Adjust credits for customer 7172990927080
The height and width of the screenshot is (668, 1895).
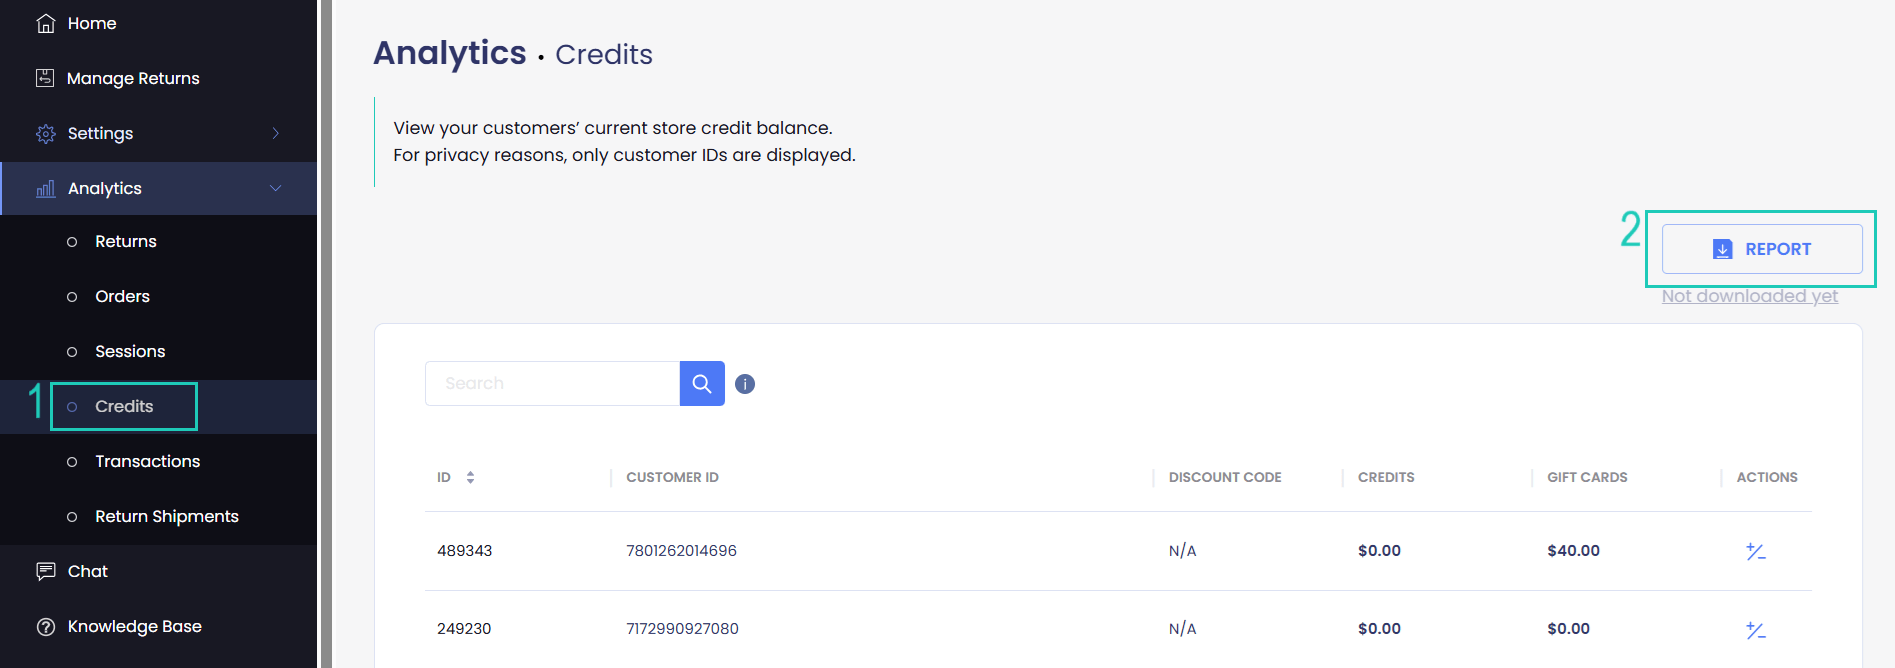click(1755, 630)
